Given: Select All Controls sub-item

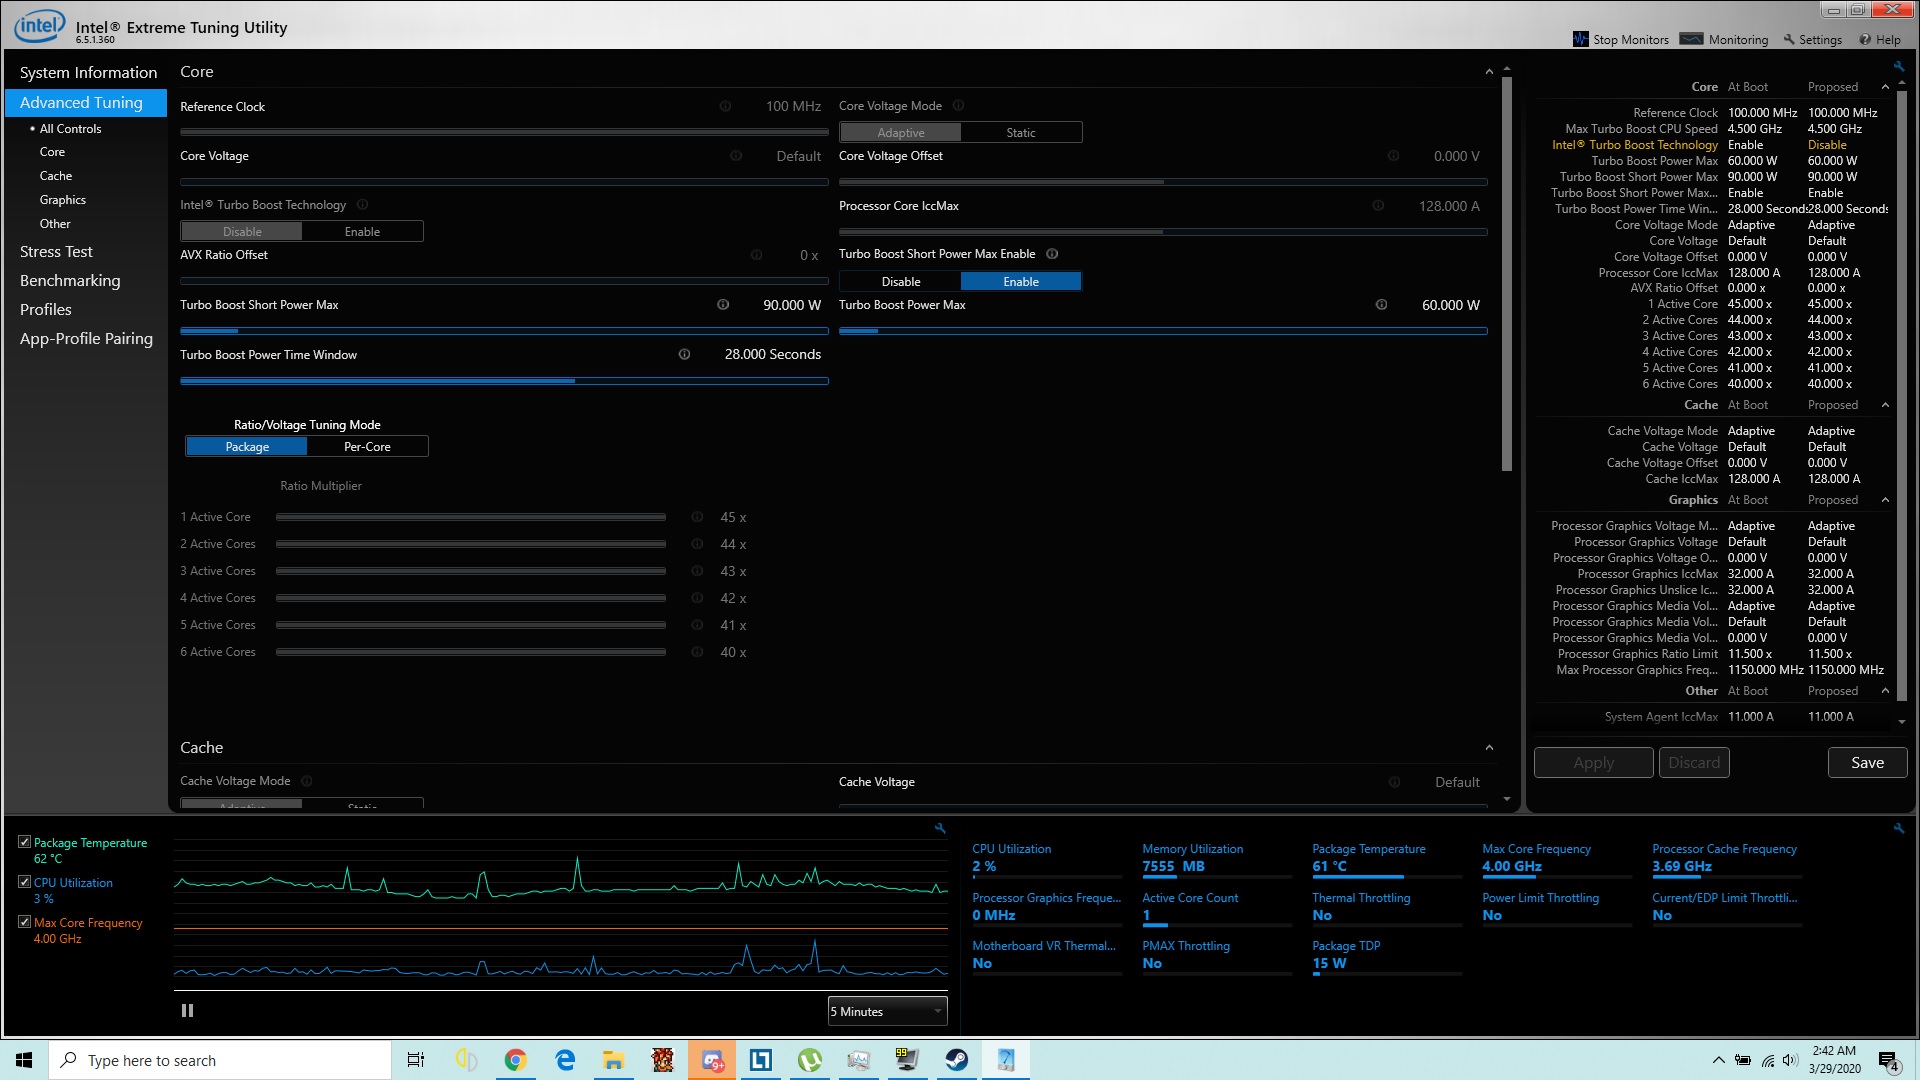Looking at the screenshot, I should pos(70,129).
